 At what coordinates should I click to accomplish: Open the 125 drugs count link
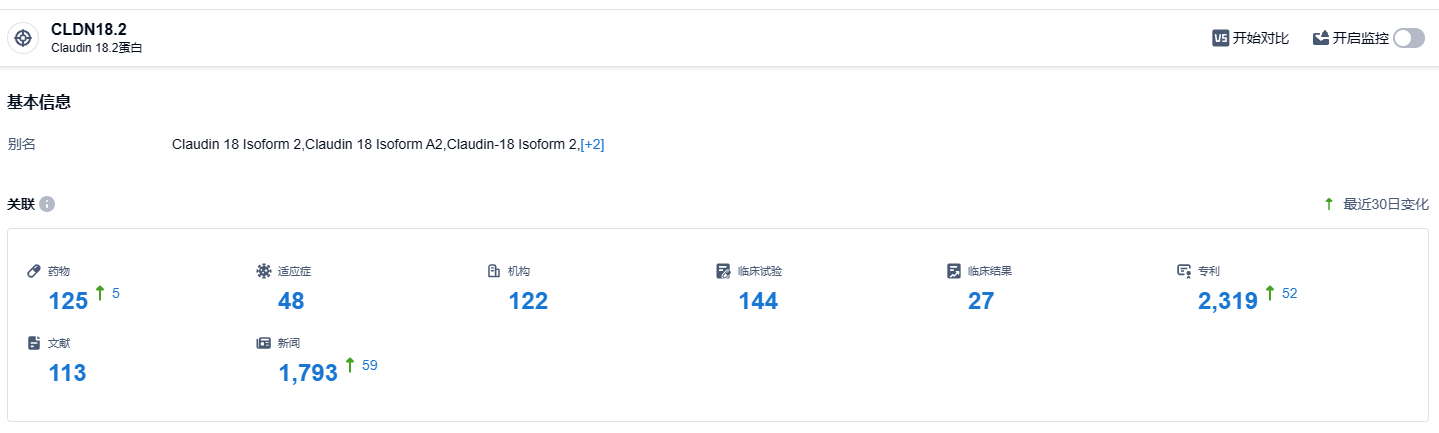pyautogui.click(x=68, y=300)
